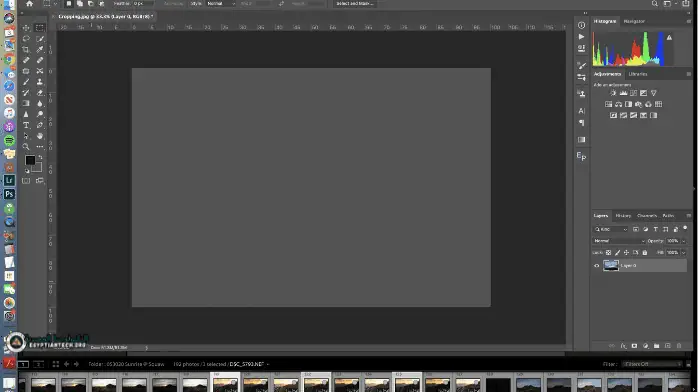The height and width of the screenshot is (392, 698).
Task: Switch to the Libraries tab
Action: 638,74
